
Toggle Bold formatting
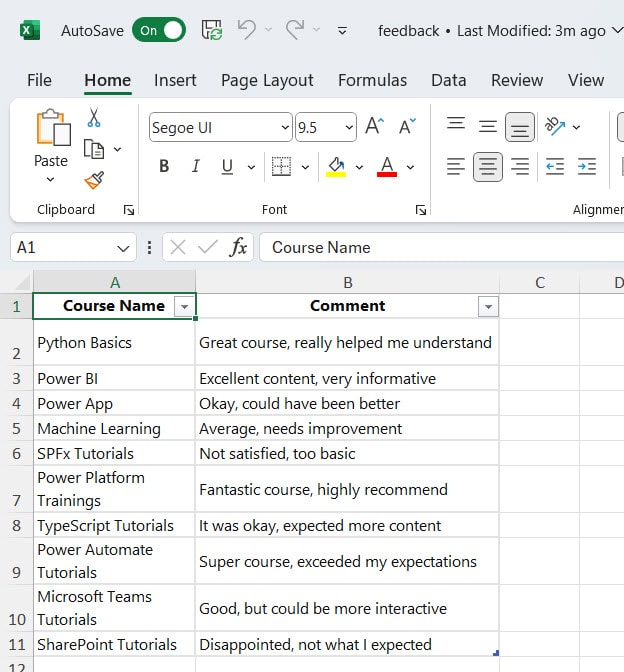click(164, 166)
